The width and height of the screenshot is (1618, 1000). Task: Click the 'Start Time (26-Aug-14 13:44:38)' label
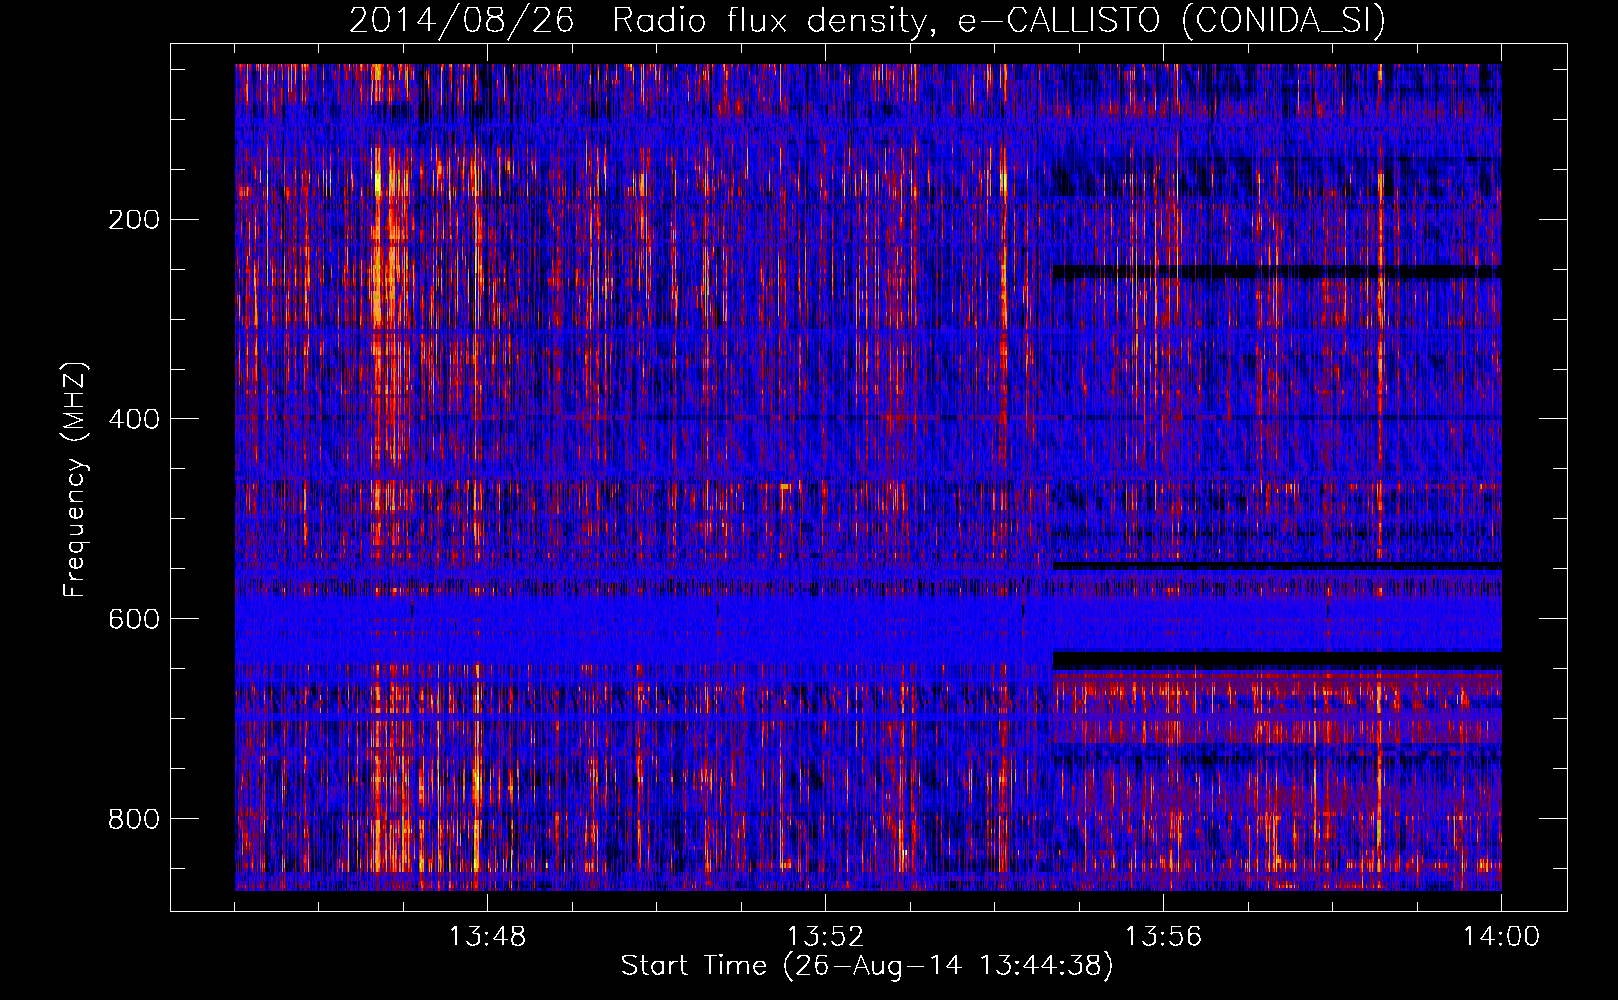pos(867,966)
